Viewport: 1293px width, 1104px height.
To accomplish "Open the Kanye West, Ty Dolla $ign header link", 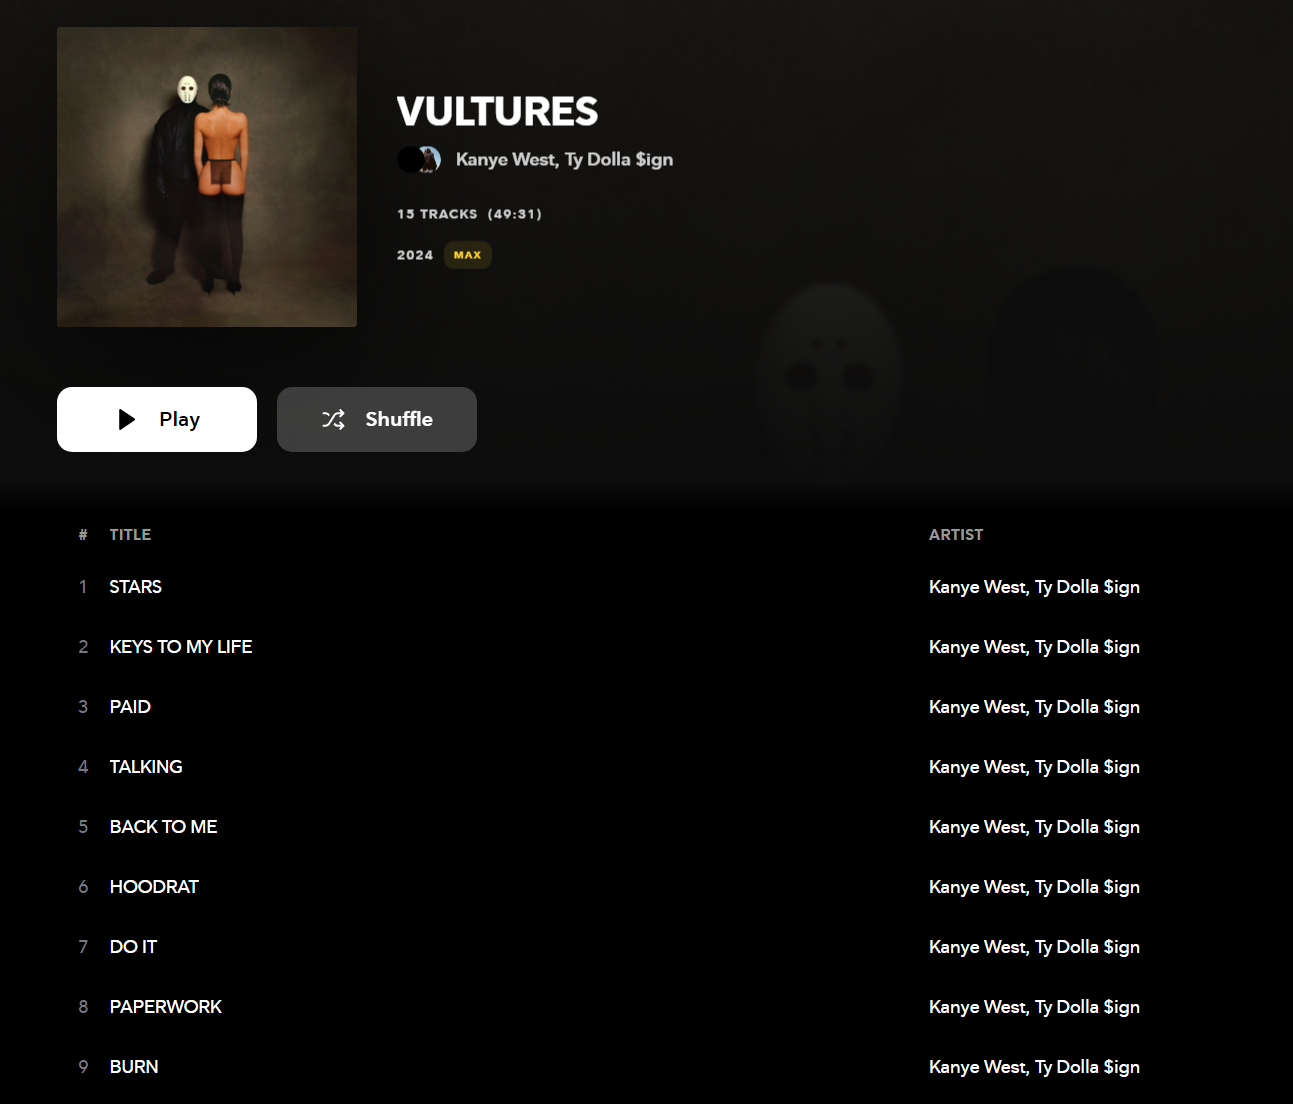I will pyautogui.click(x=564, y=160).
